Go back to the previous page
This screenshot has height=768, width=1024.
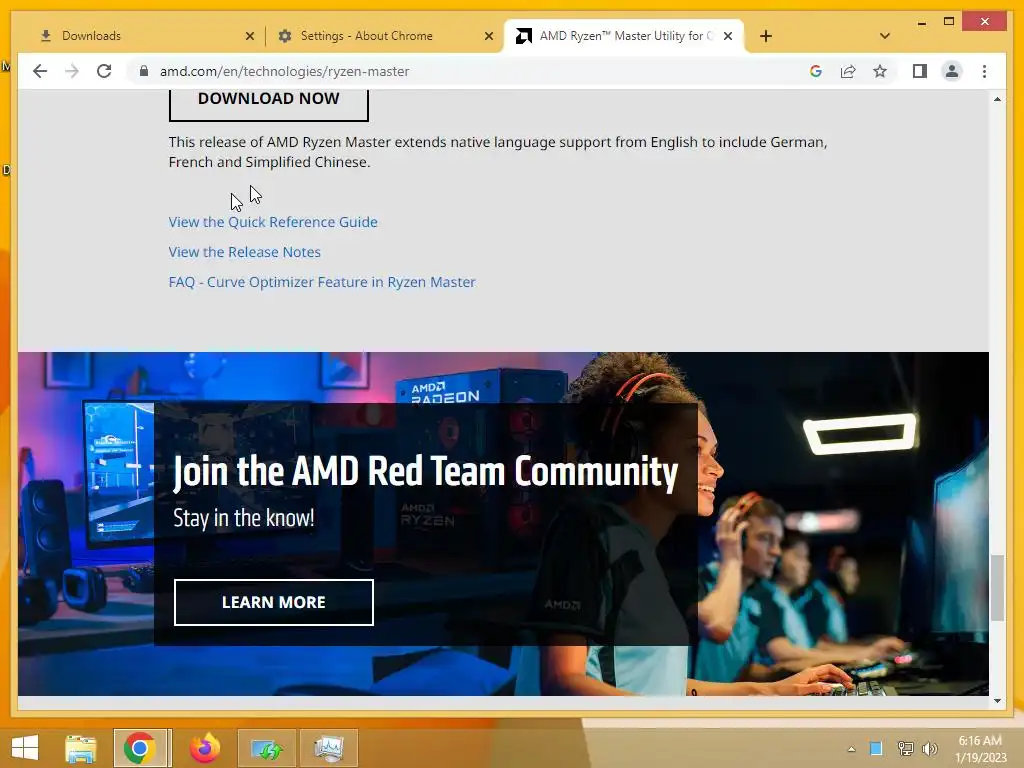click(40, 71)
